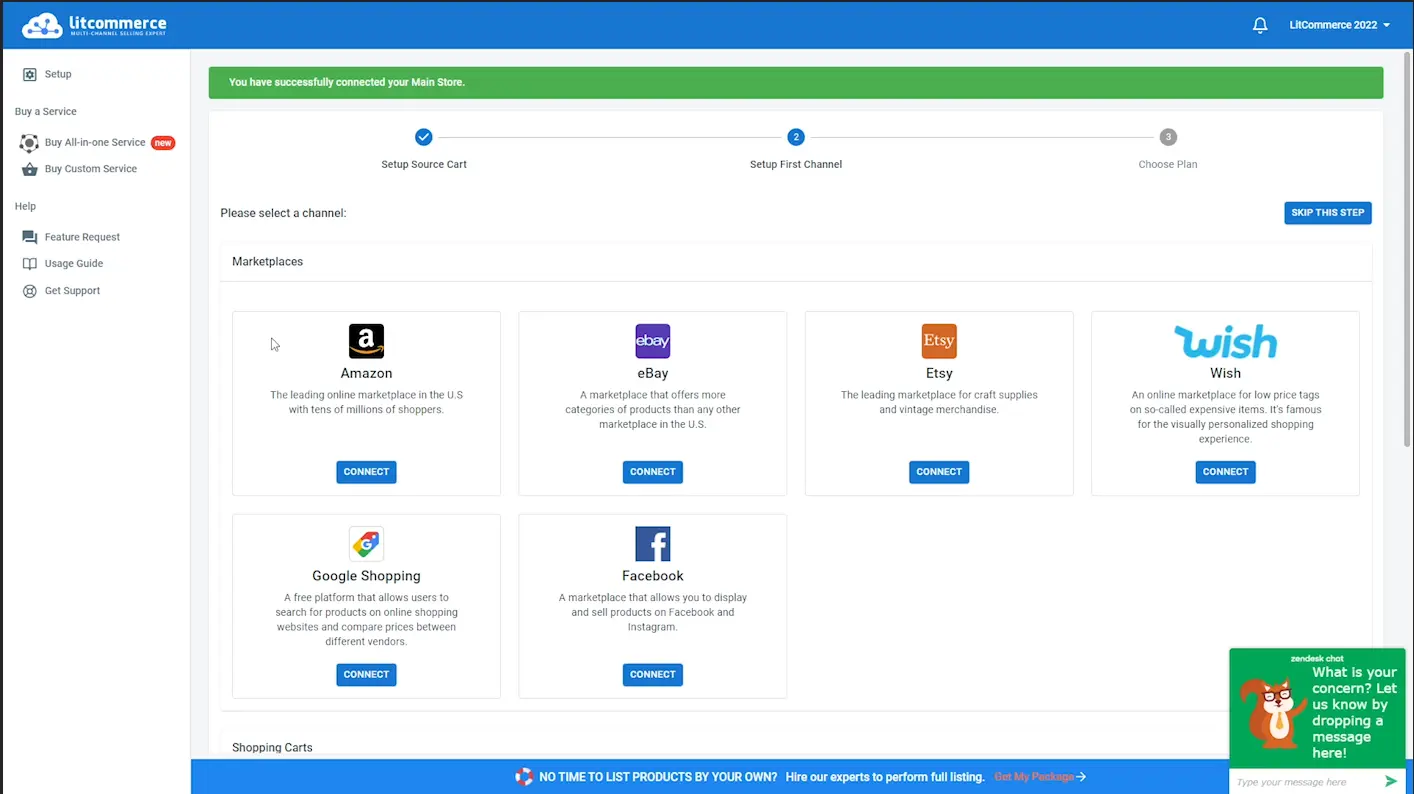Click the Google Shopping channel title
This screenshot has height=794, width=1414.
[366, 576]
